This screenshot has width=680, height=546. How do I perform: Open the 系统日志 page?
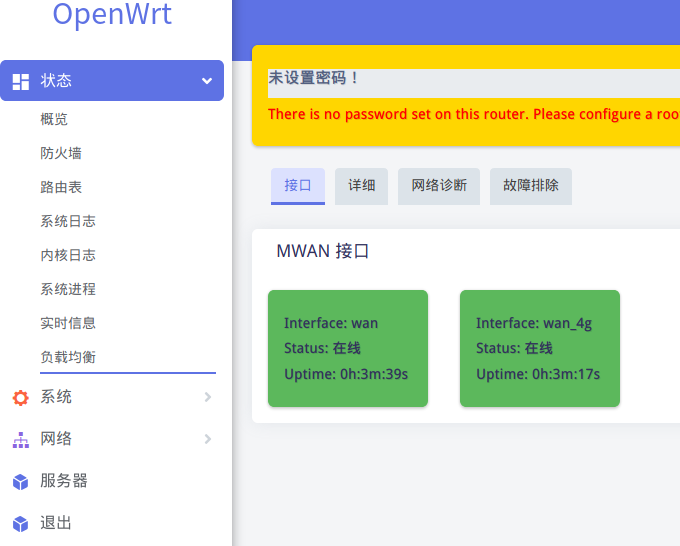68,221
